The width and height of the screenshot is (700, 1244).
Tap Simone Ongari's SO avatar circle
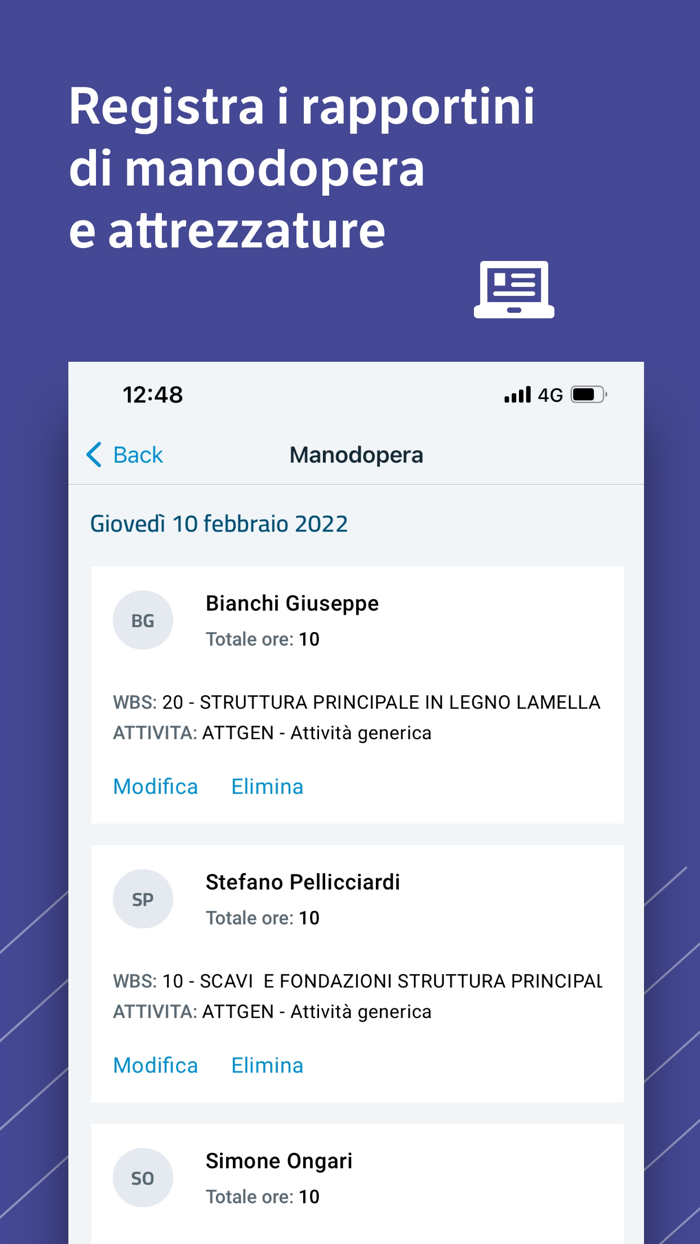point(143,1178)
